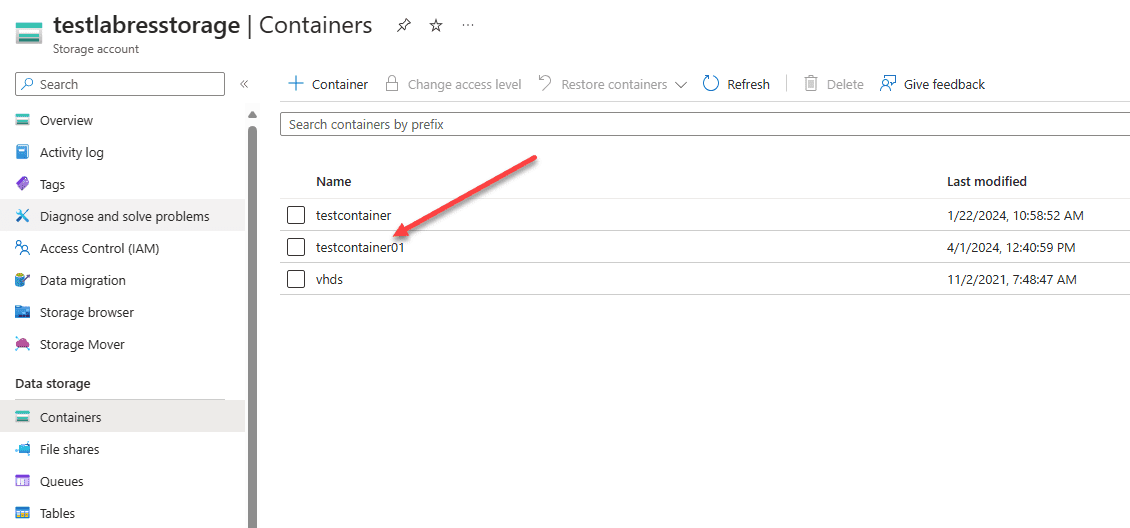Viewport: 1130px width, 528px height.
Task: Click Change access level text
Action: coord(464,84)
